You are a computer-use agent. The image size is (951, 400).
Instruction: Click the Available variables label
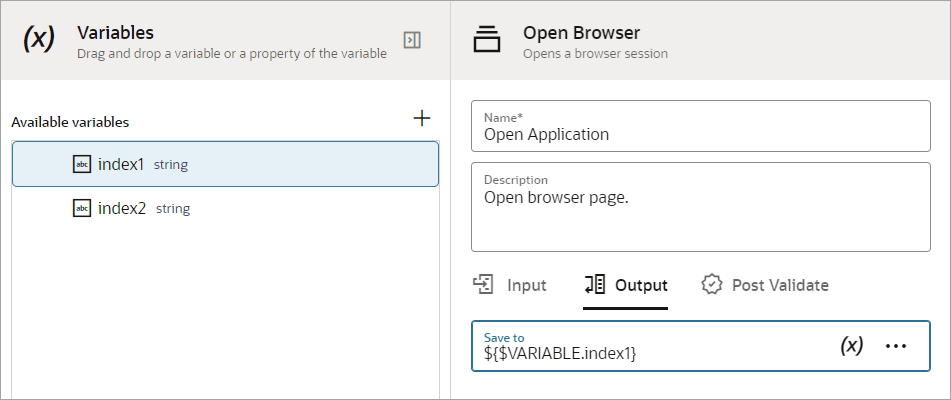click(x=70, y=122)
